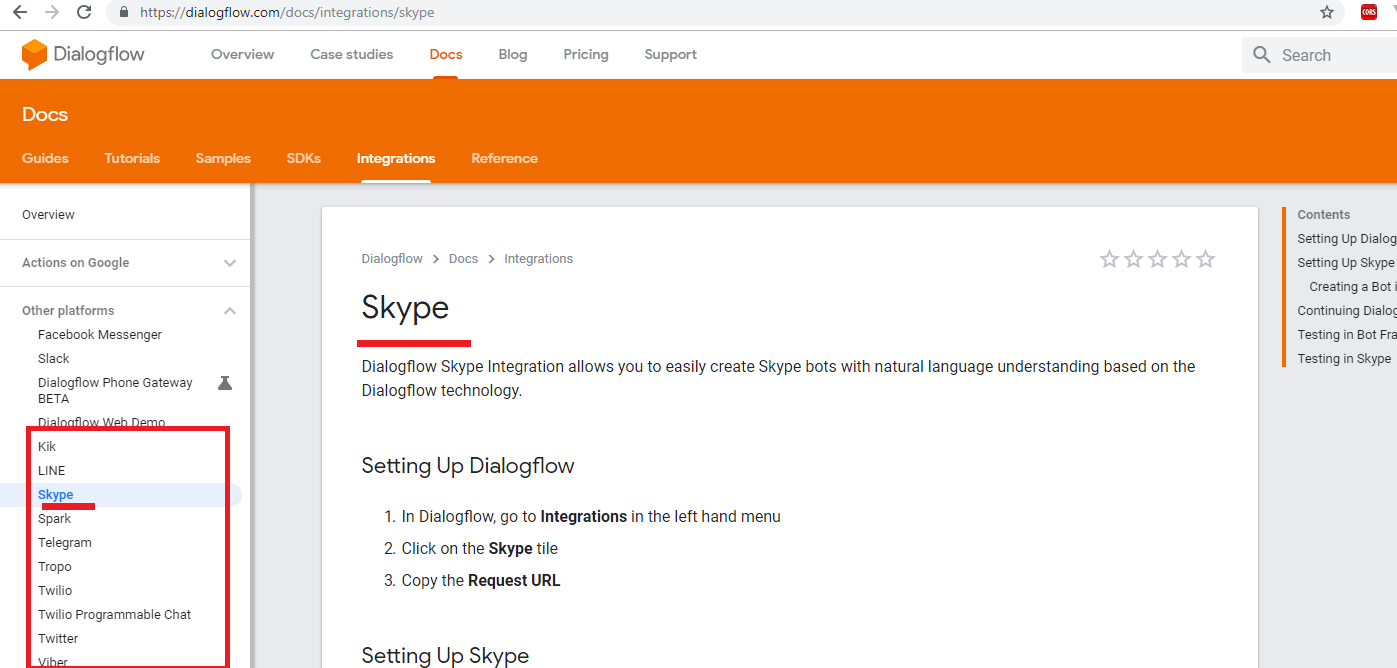1397x668 pixels.
Task: Expand the Actions on Google section
Action: pos(230,263)
